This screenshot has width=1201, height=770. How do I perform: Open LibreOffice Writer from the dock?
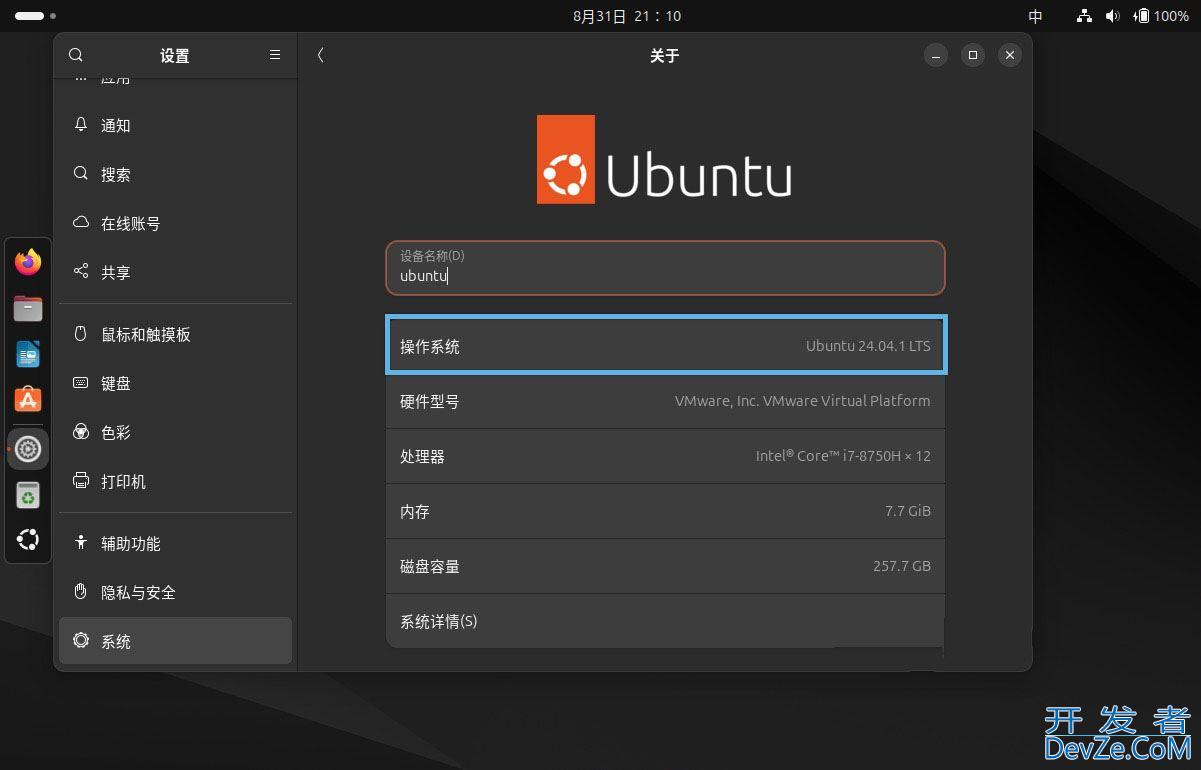[28, 355]
